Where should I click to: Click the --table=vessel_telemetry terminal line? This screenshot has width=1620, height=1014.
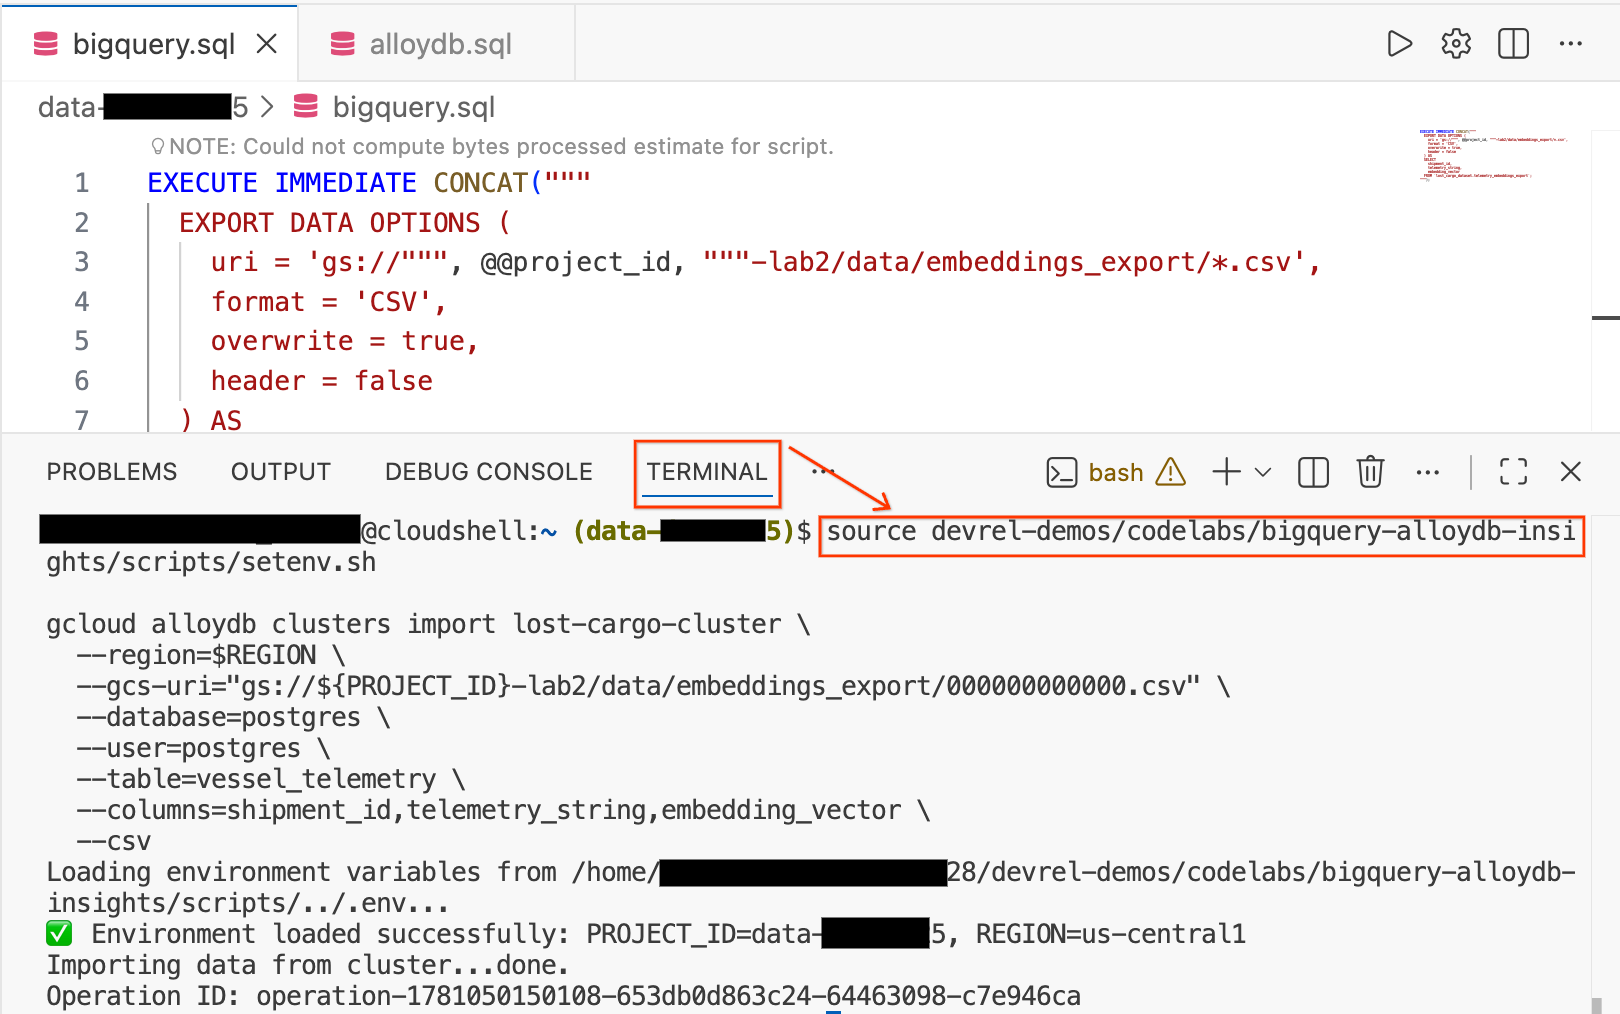(271, 779)
